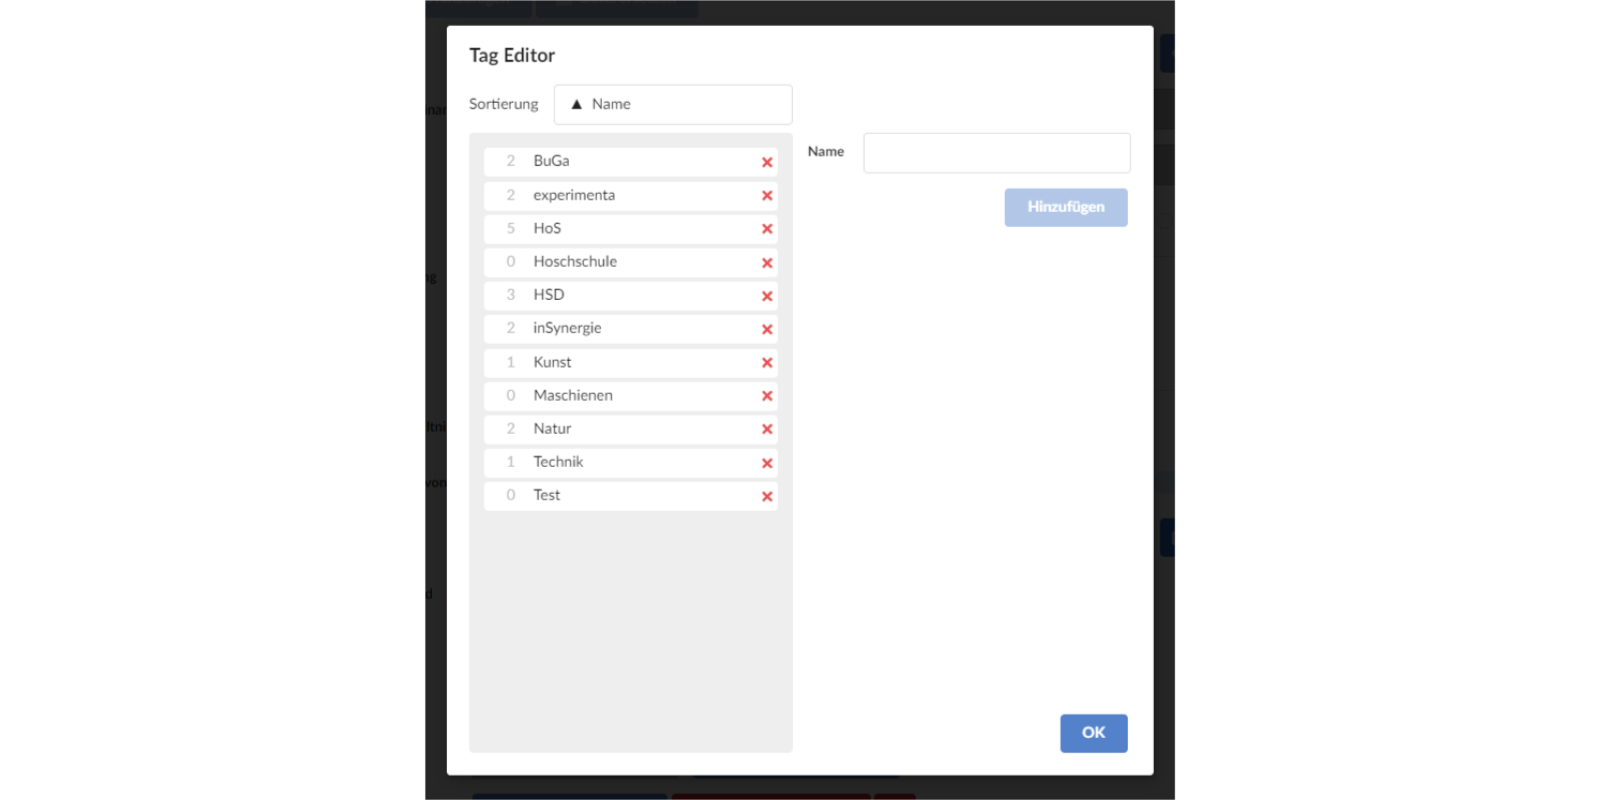This screenshot has width=1600, height=800.
Task: Focus the Name input field
Action: pos(996,152)
